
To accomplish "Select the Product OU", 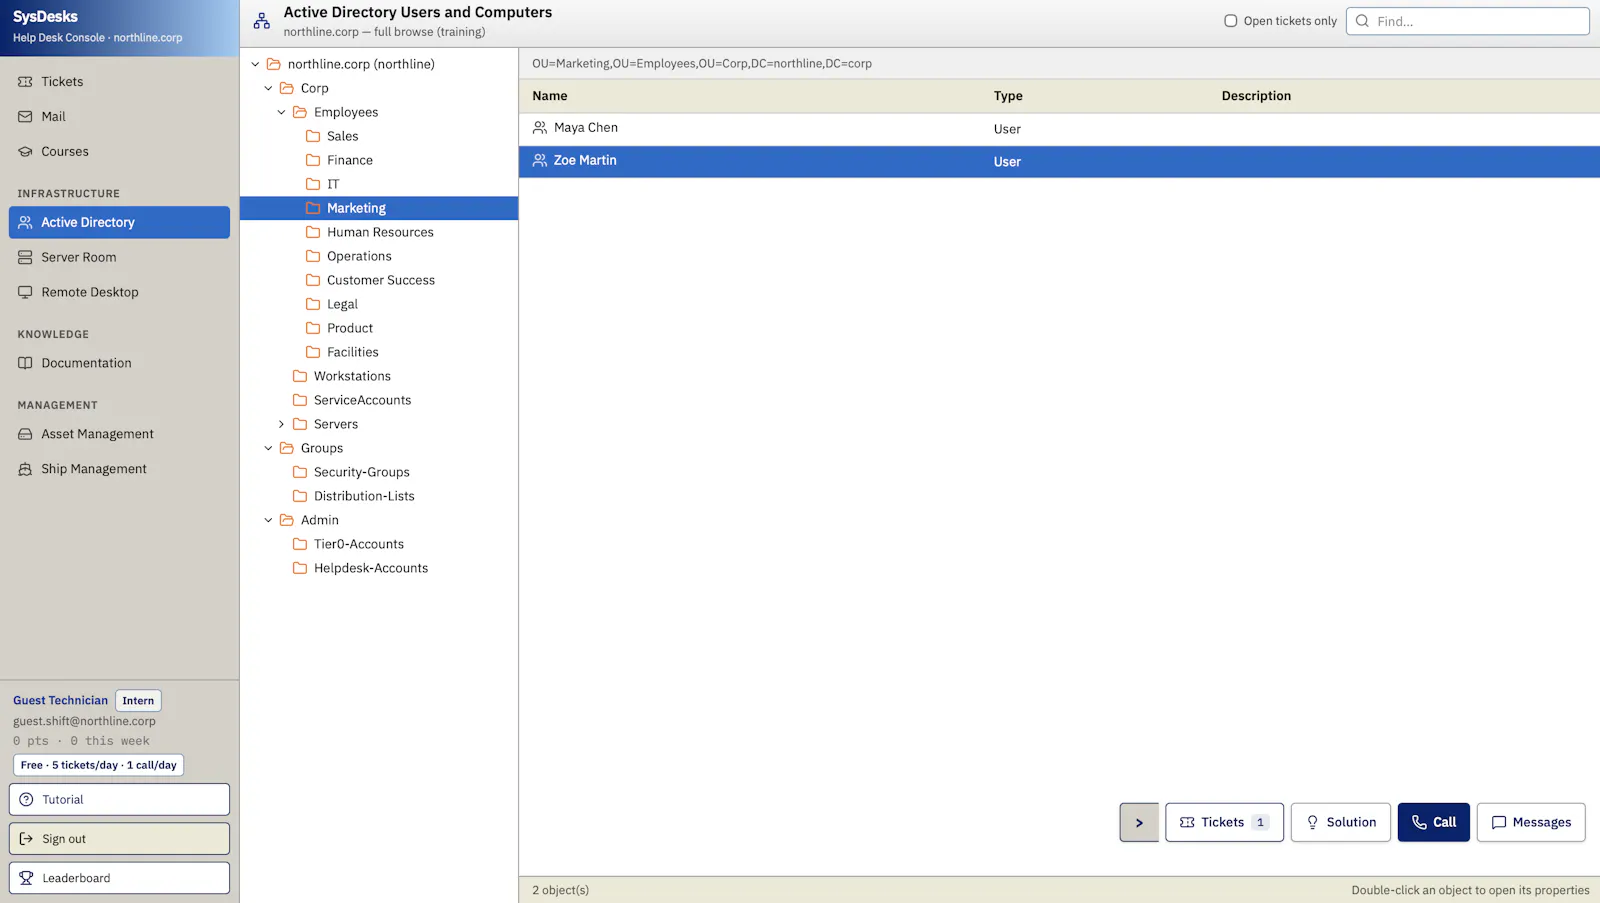I will click(350, 328).
